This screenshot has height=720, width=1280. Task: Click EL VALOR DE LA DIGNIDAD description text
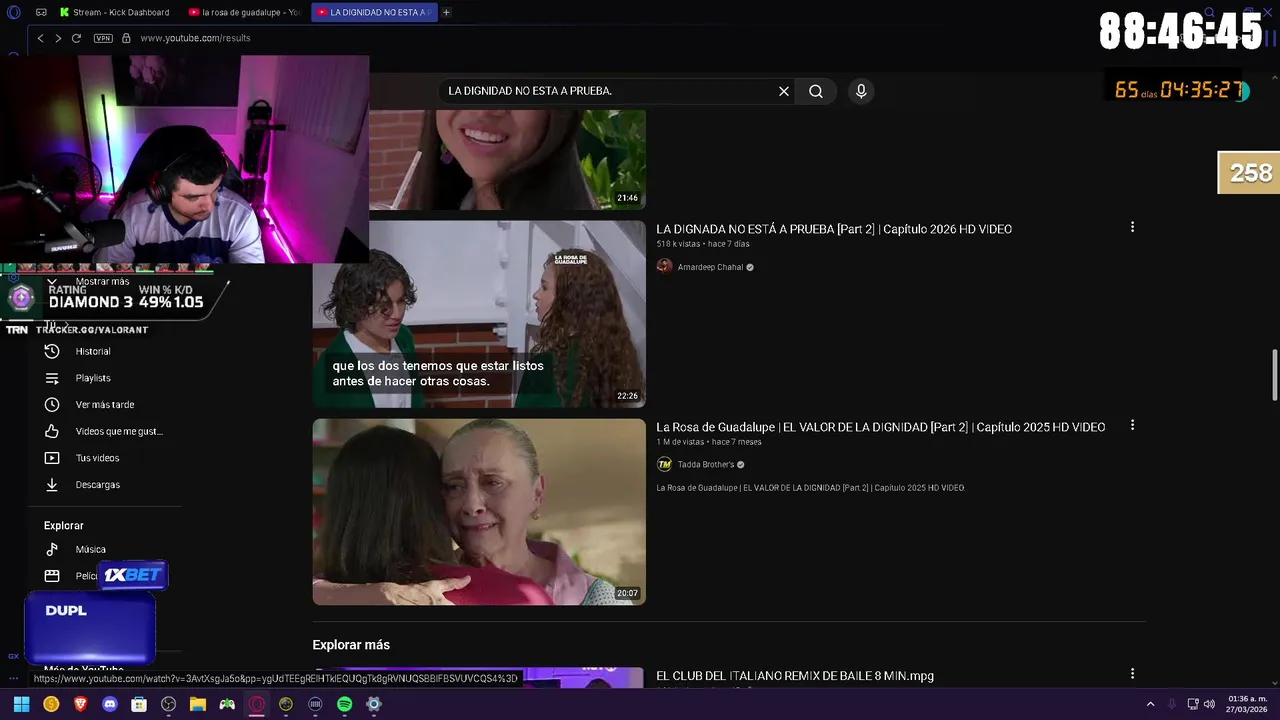pos(810,488)
